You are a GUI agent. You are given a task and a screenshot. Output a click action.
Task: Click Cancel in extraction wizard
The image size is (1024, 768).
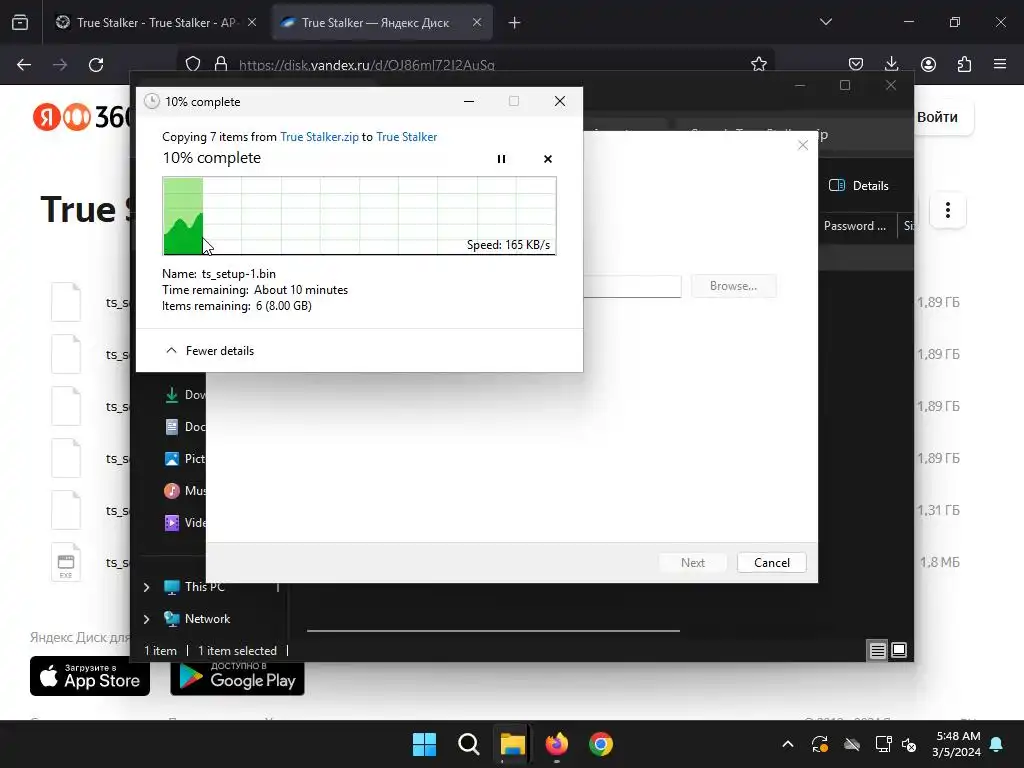pos(771,562)
